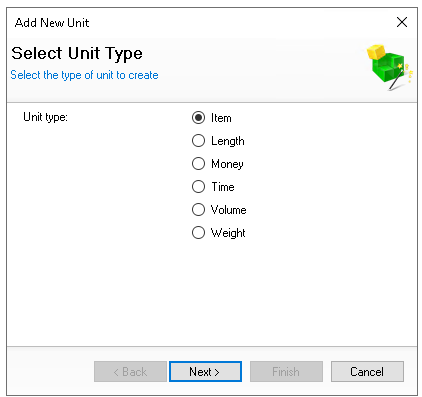Select the Item radio button
This screenshot has width=422, height=397.
(x=198, y=118)
